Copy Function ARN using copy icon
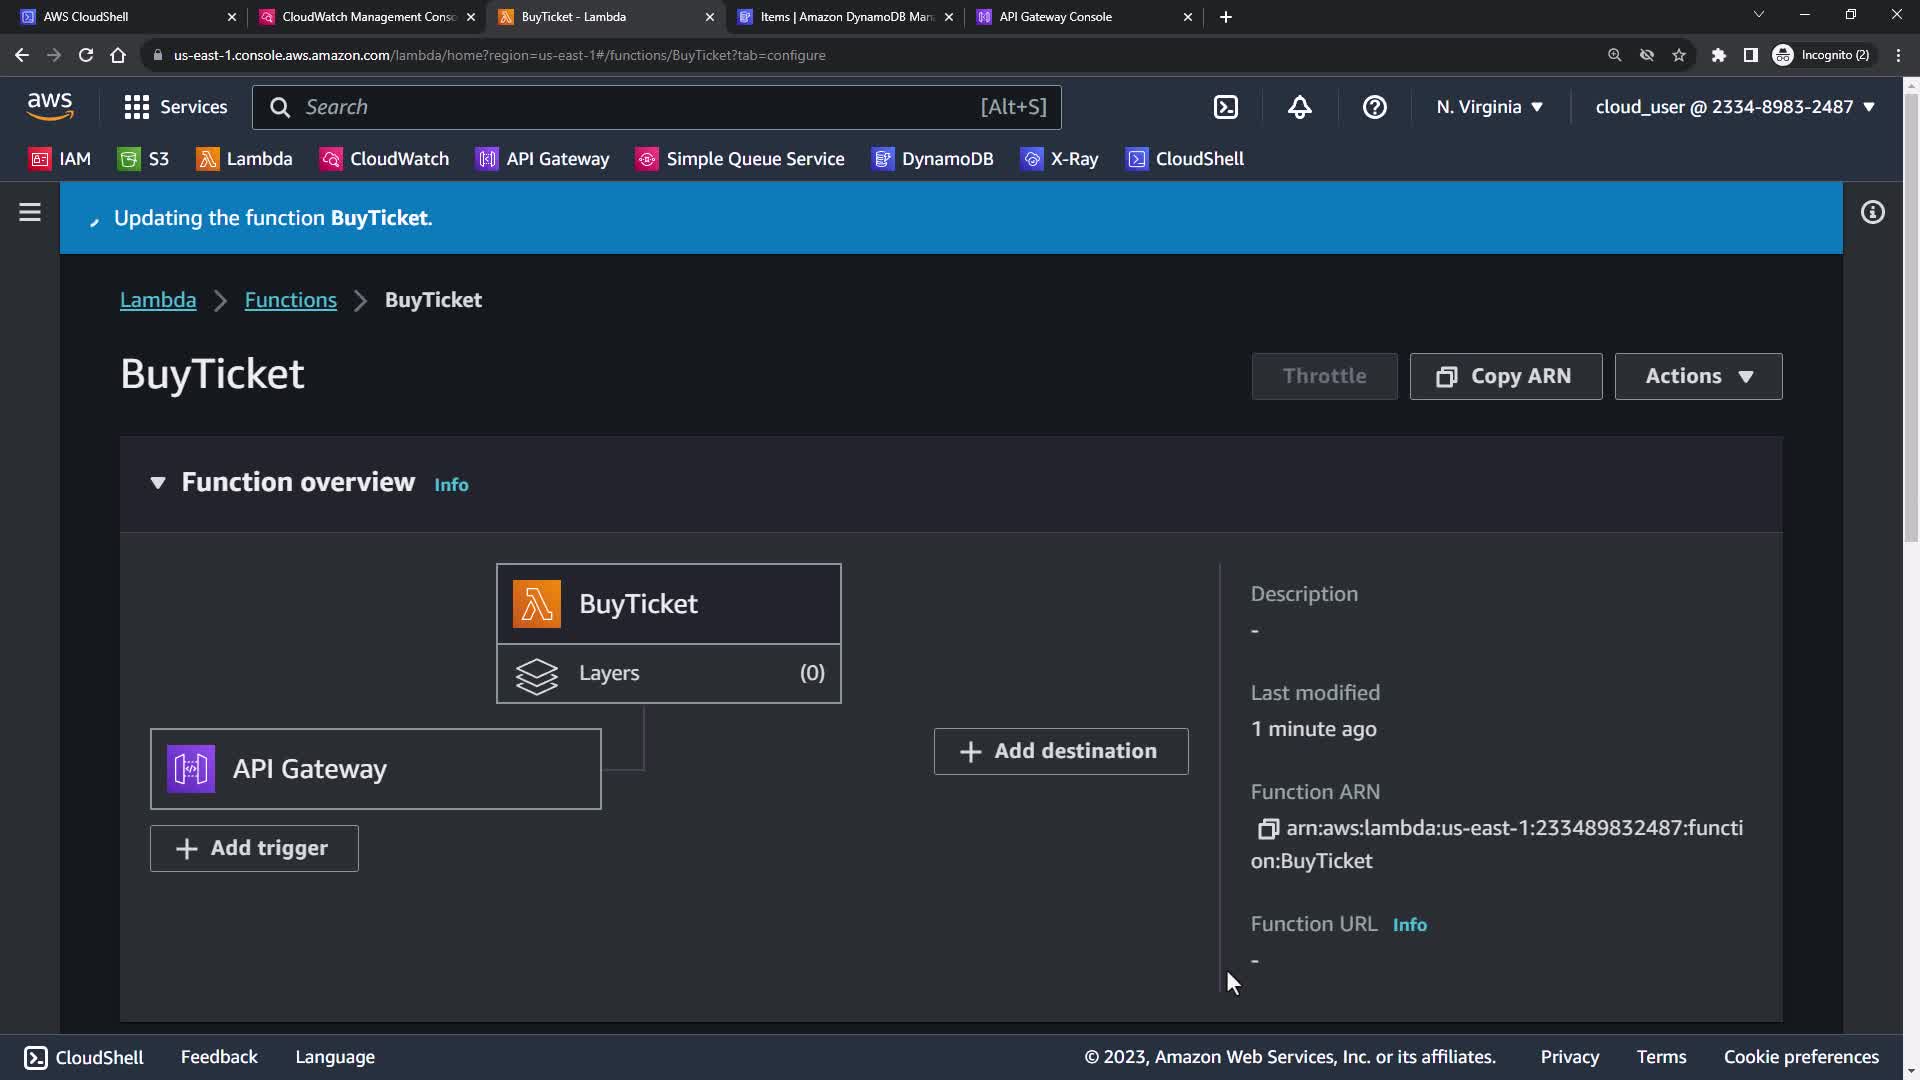Screen dimensions: 1920x1080 pyautogui.click(x=1267, y=829)
